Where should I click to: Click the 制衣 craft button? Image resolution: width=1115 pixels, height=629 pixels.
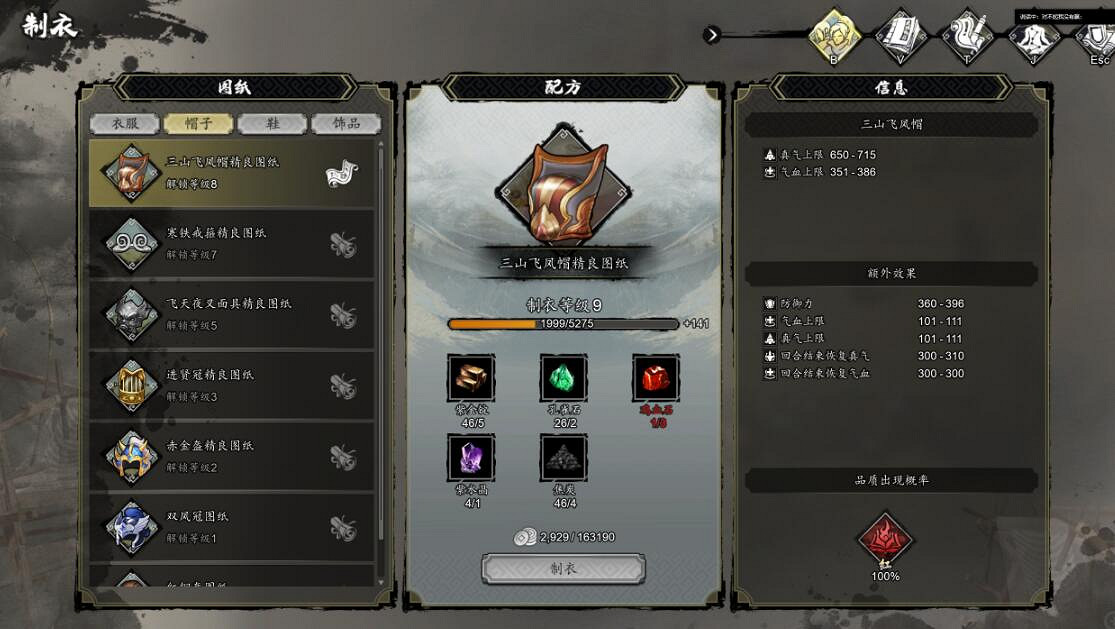tap(564, 569)
